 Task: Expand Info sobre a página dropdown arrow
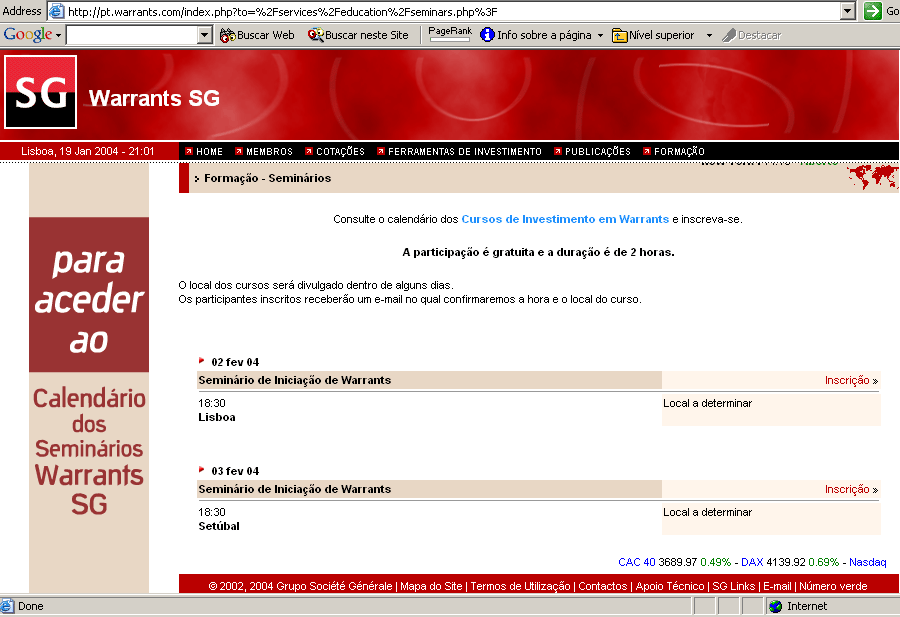tap(600, 36)
